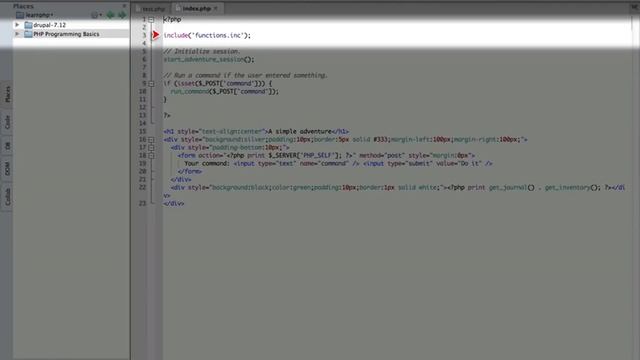640x360 pixels.
Task: Click the 'A simple adventure' heading text
Action: pos(300,131)
